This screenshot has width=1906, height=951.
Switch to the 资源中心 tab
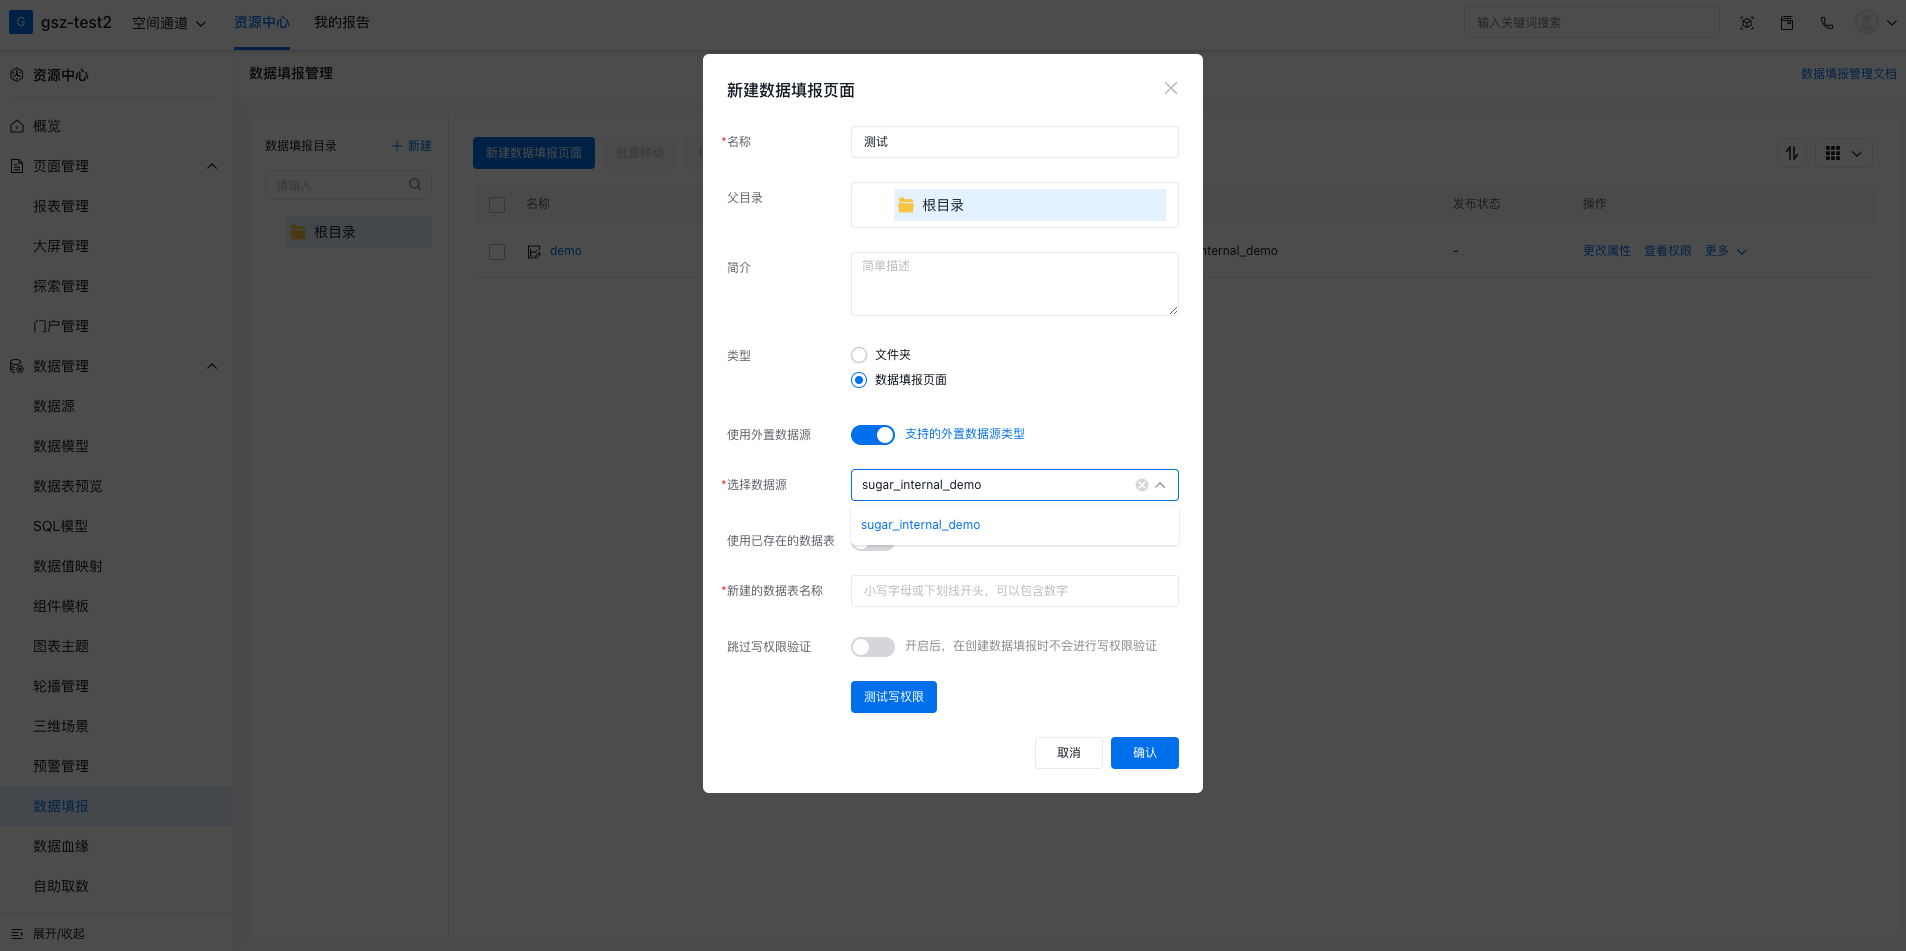coord(262,22)
